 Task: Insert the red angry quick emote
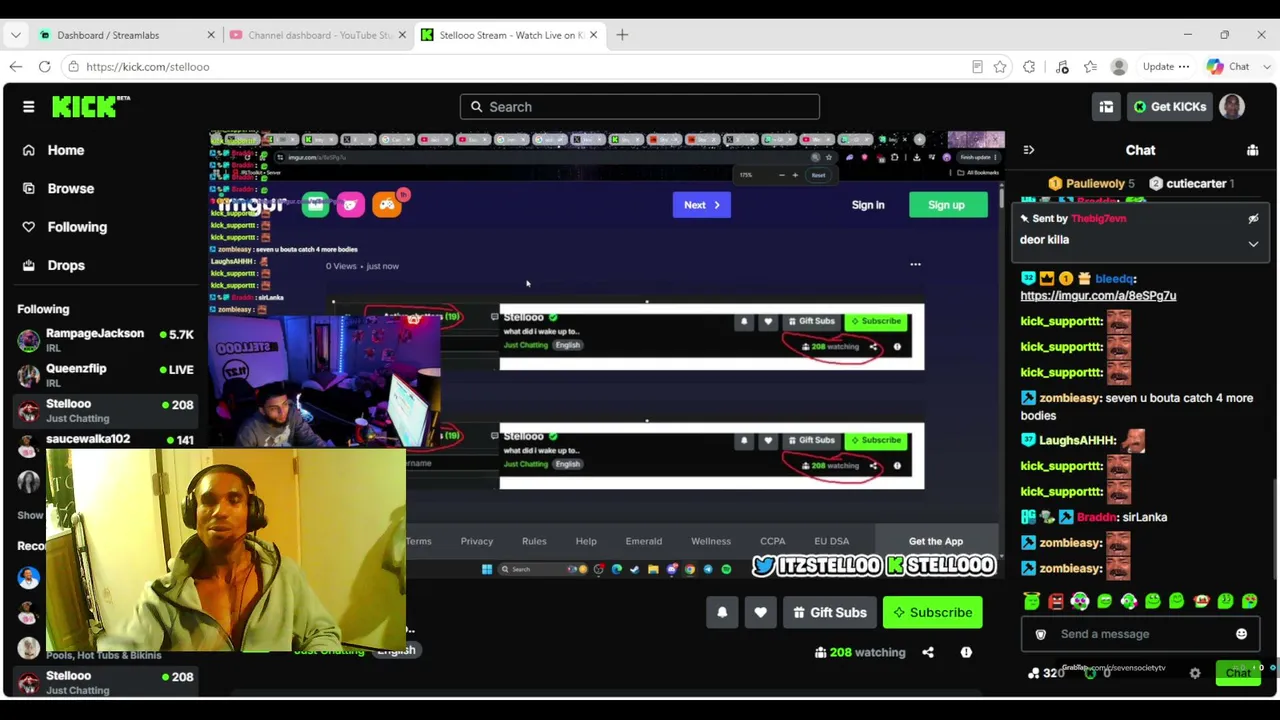(1056, 601)
